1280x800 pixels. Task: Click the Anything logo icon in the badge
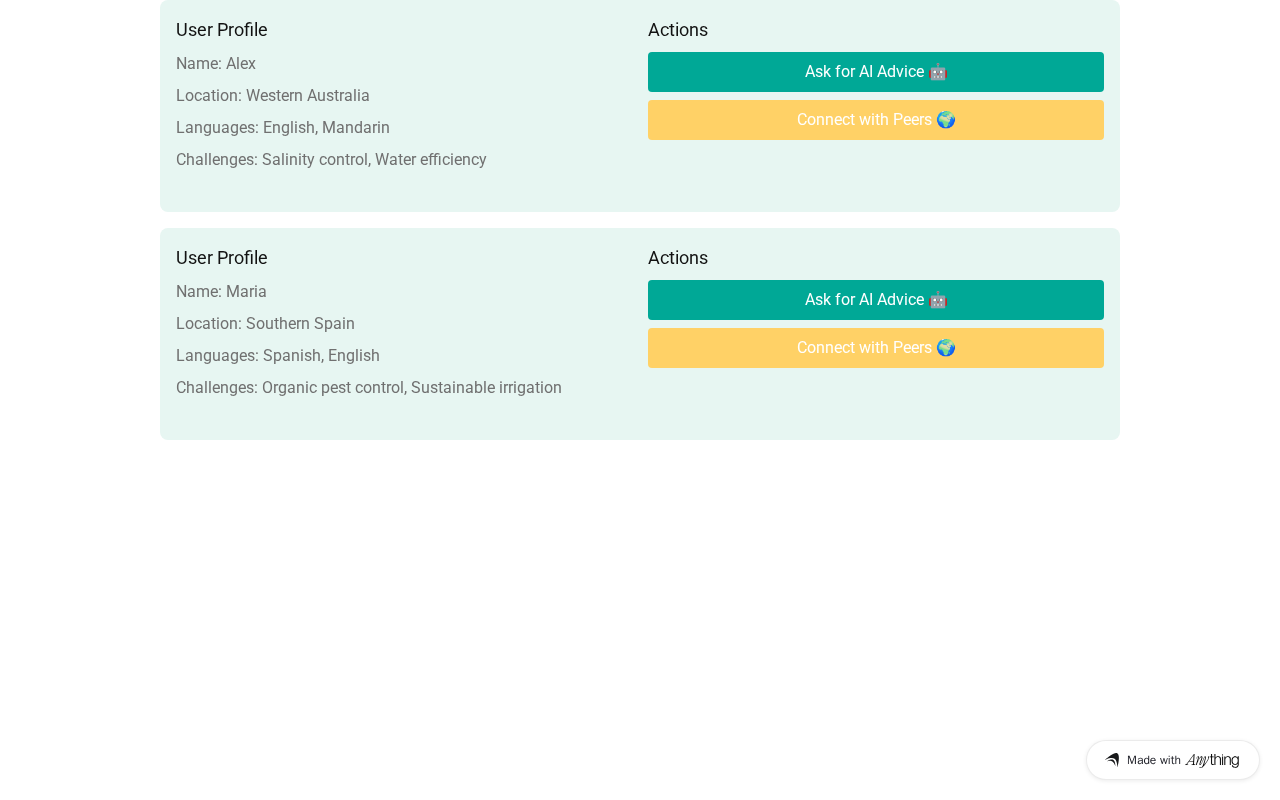click(x=1112, y=760)
